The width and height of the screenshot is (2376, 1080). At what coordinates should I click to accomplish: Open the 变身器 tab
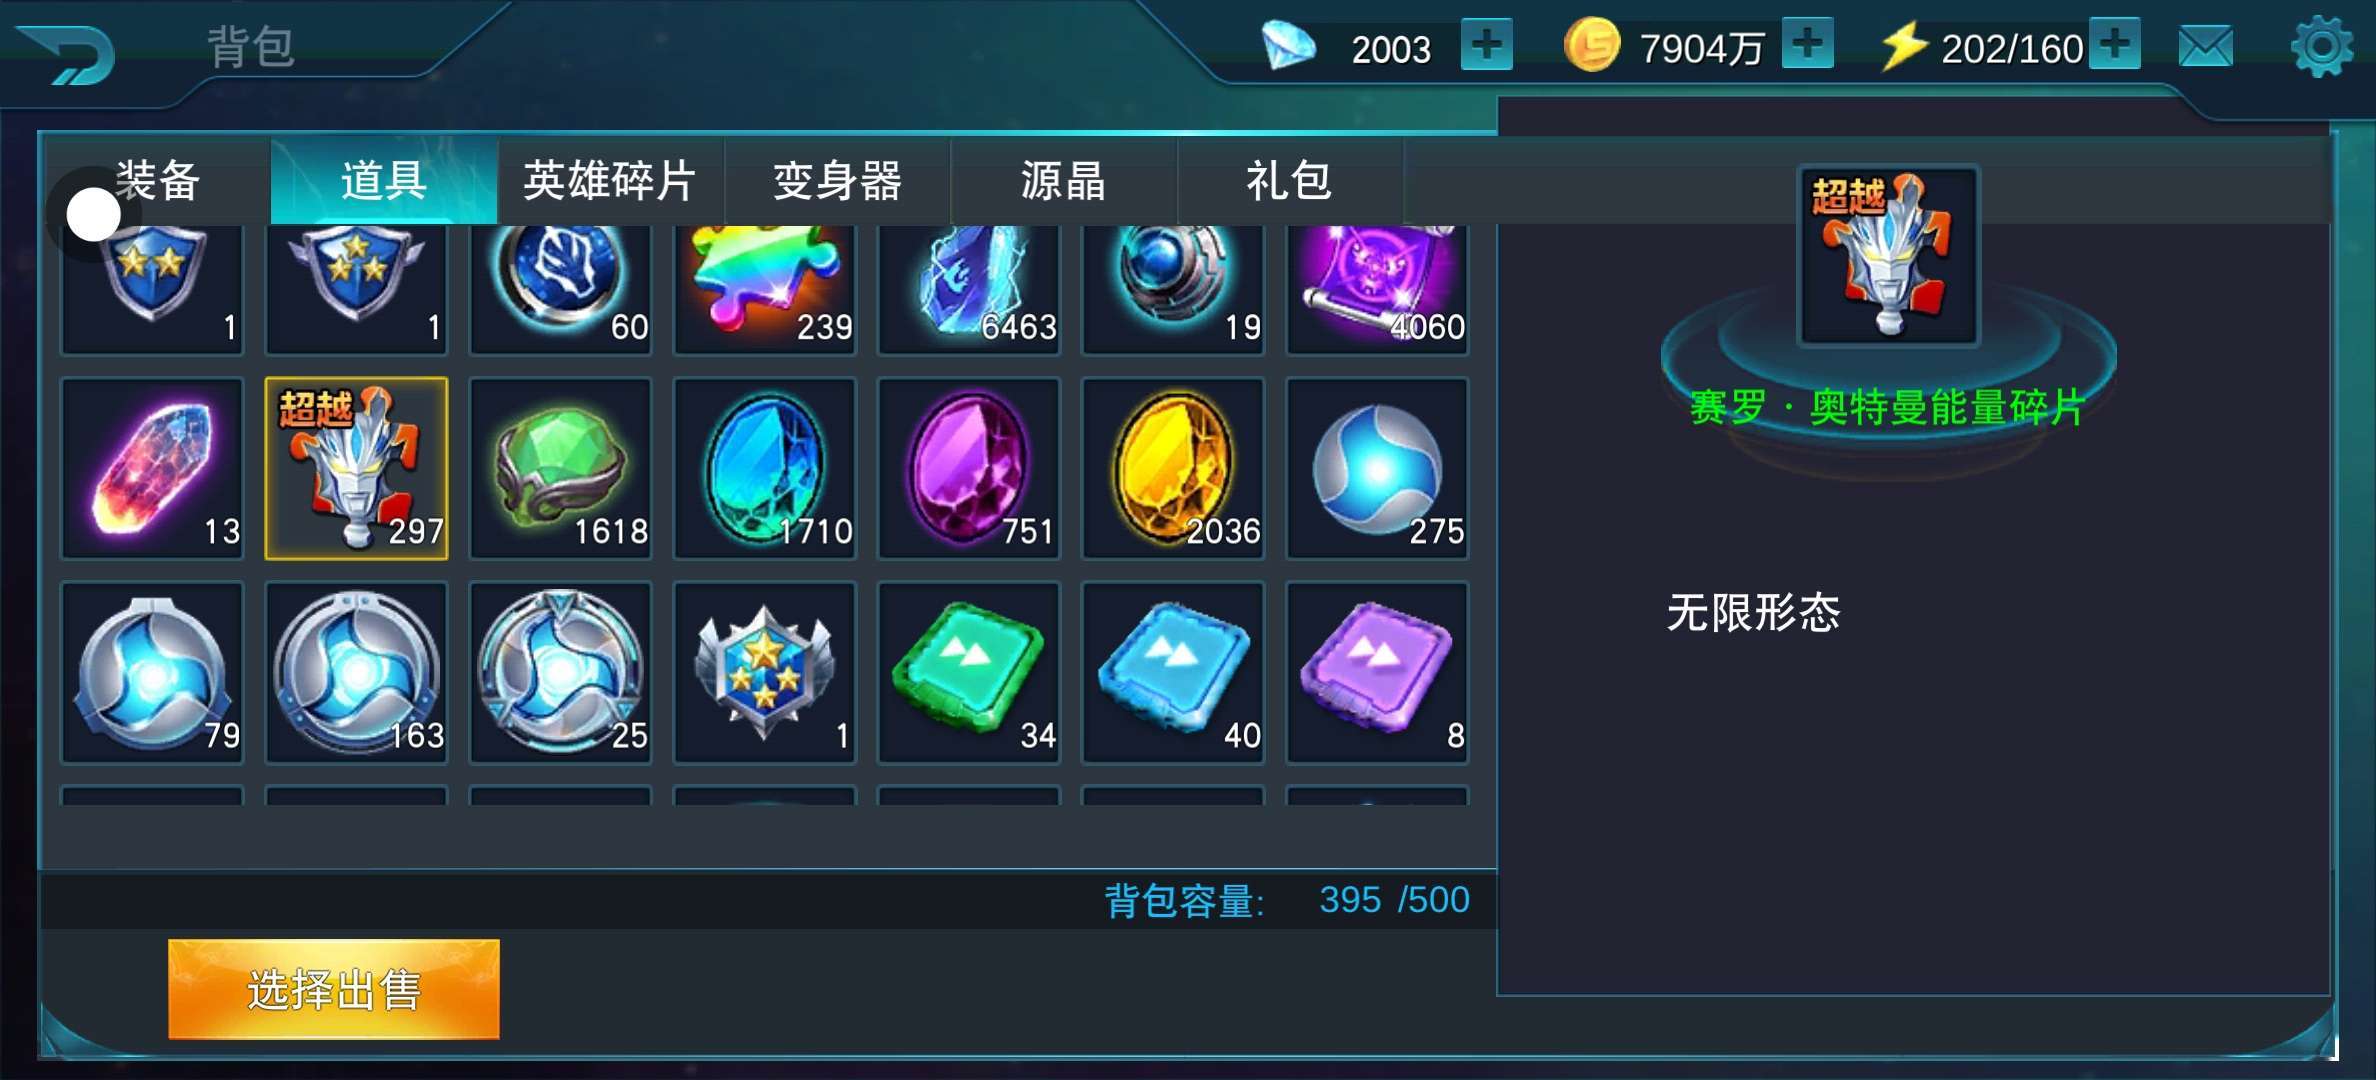click(837, 181)
